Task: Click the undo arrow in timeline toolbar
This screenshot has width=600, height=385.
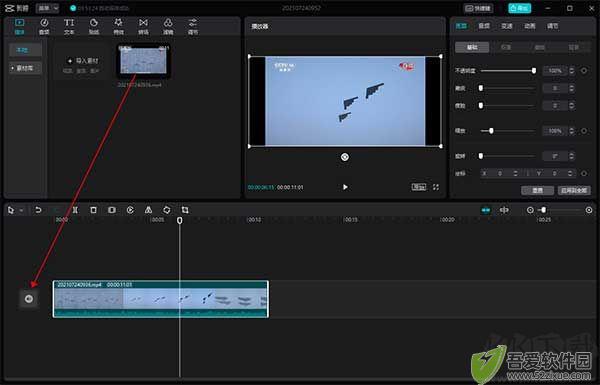Action: coord(38,210)
